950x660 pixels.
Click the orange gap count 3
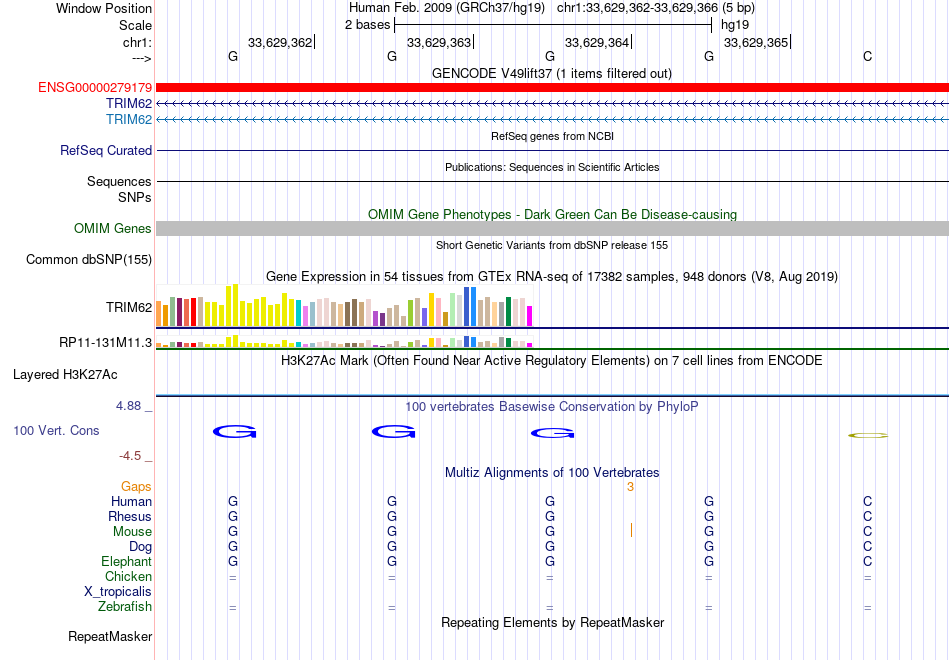click(x=630, y=487)
